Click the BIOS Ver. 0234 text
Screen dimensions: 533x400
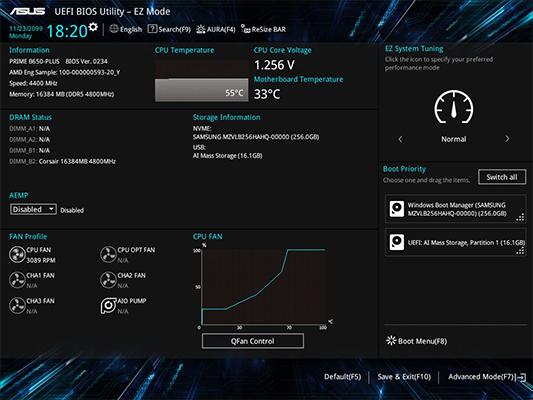[86, 62]
